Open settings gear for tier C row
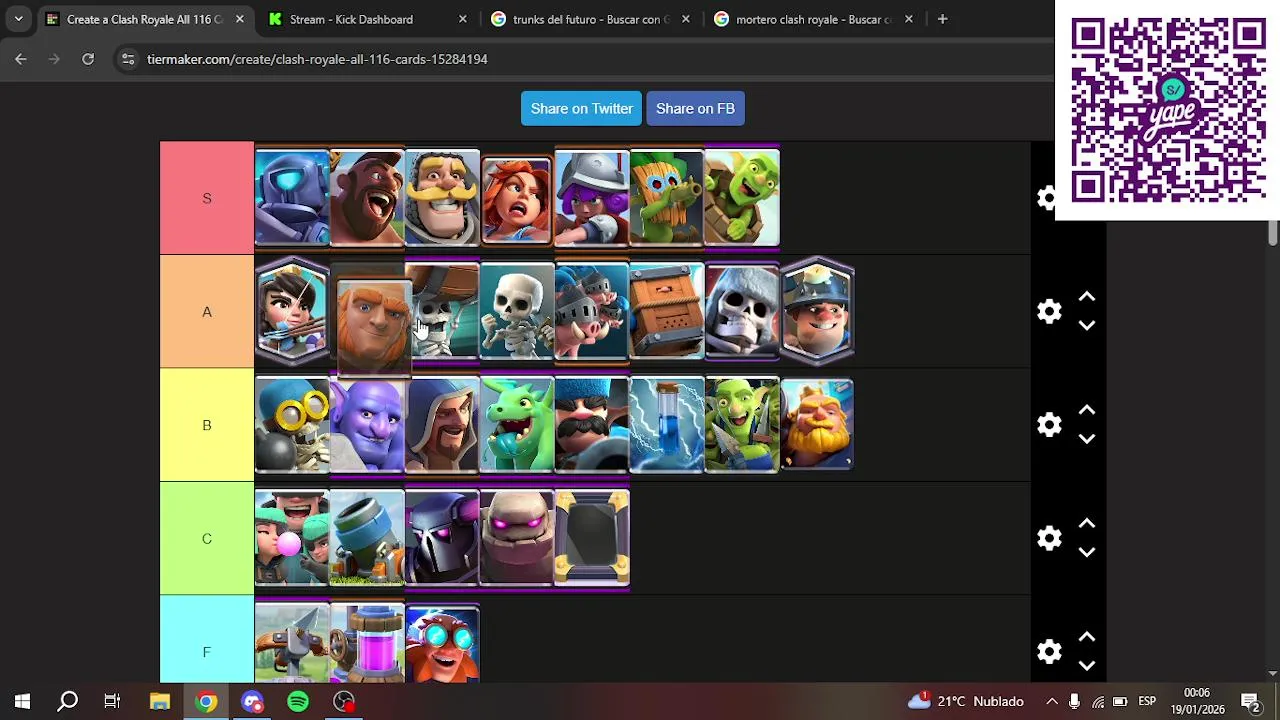 [x=1049, y=539]
